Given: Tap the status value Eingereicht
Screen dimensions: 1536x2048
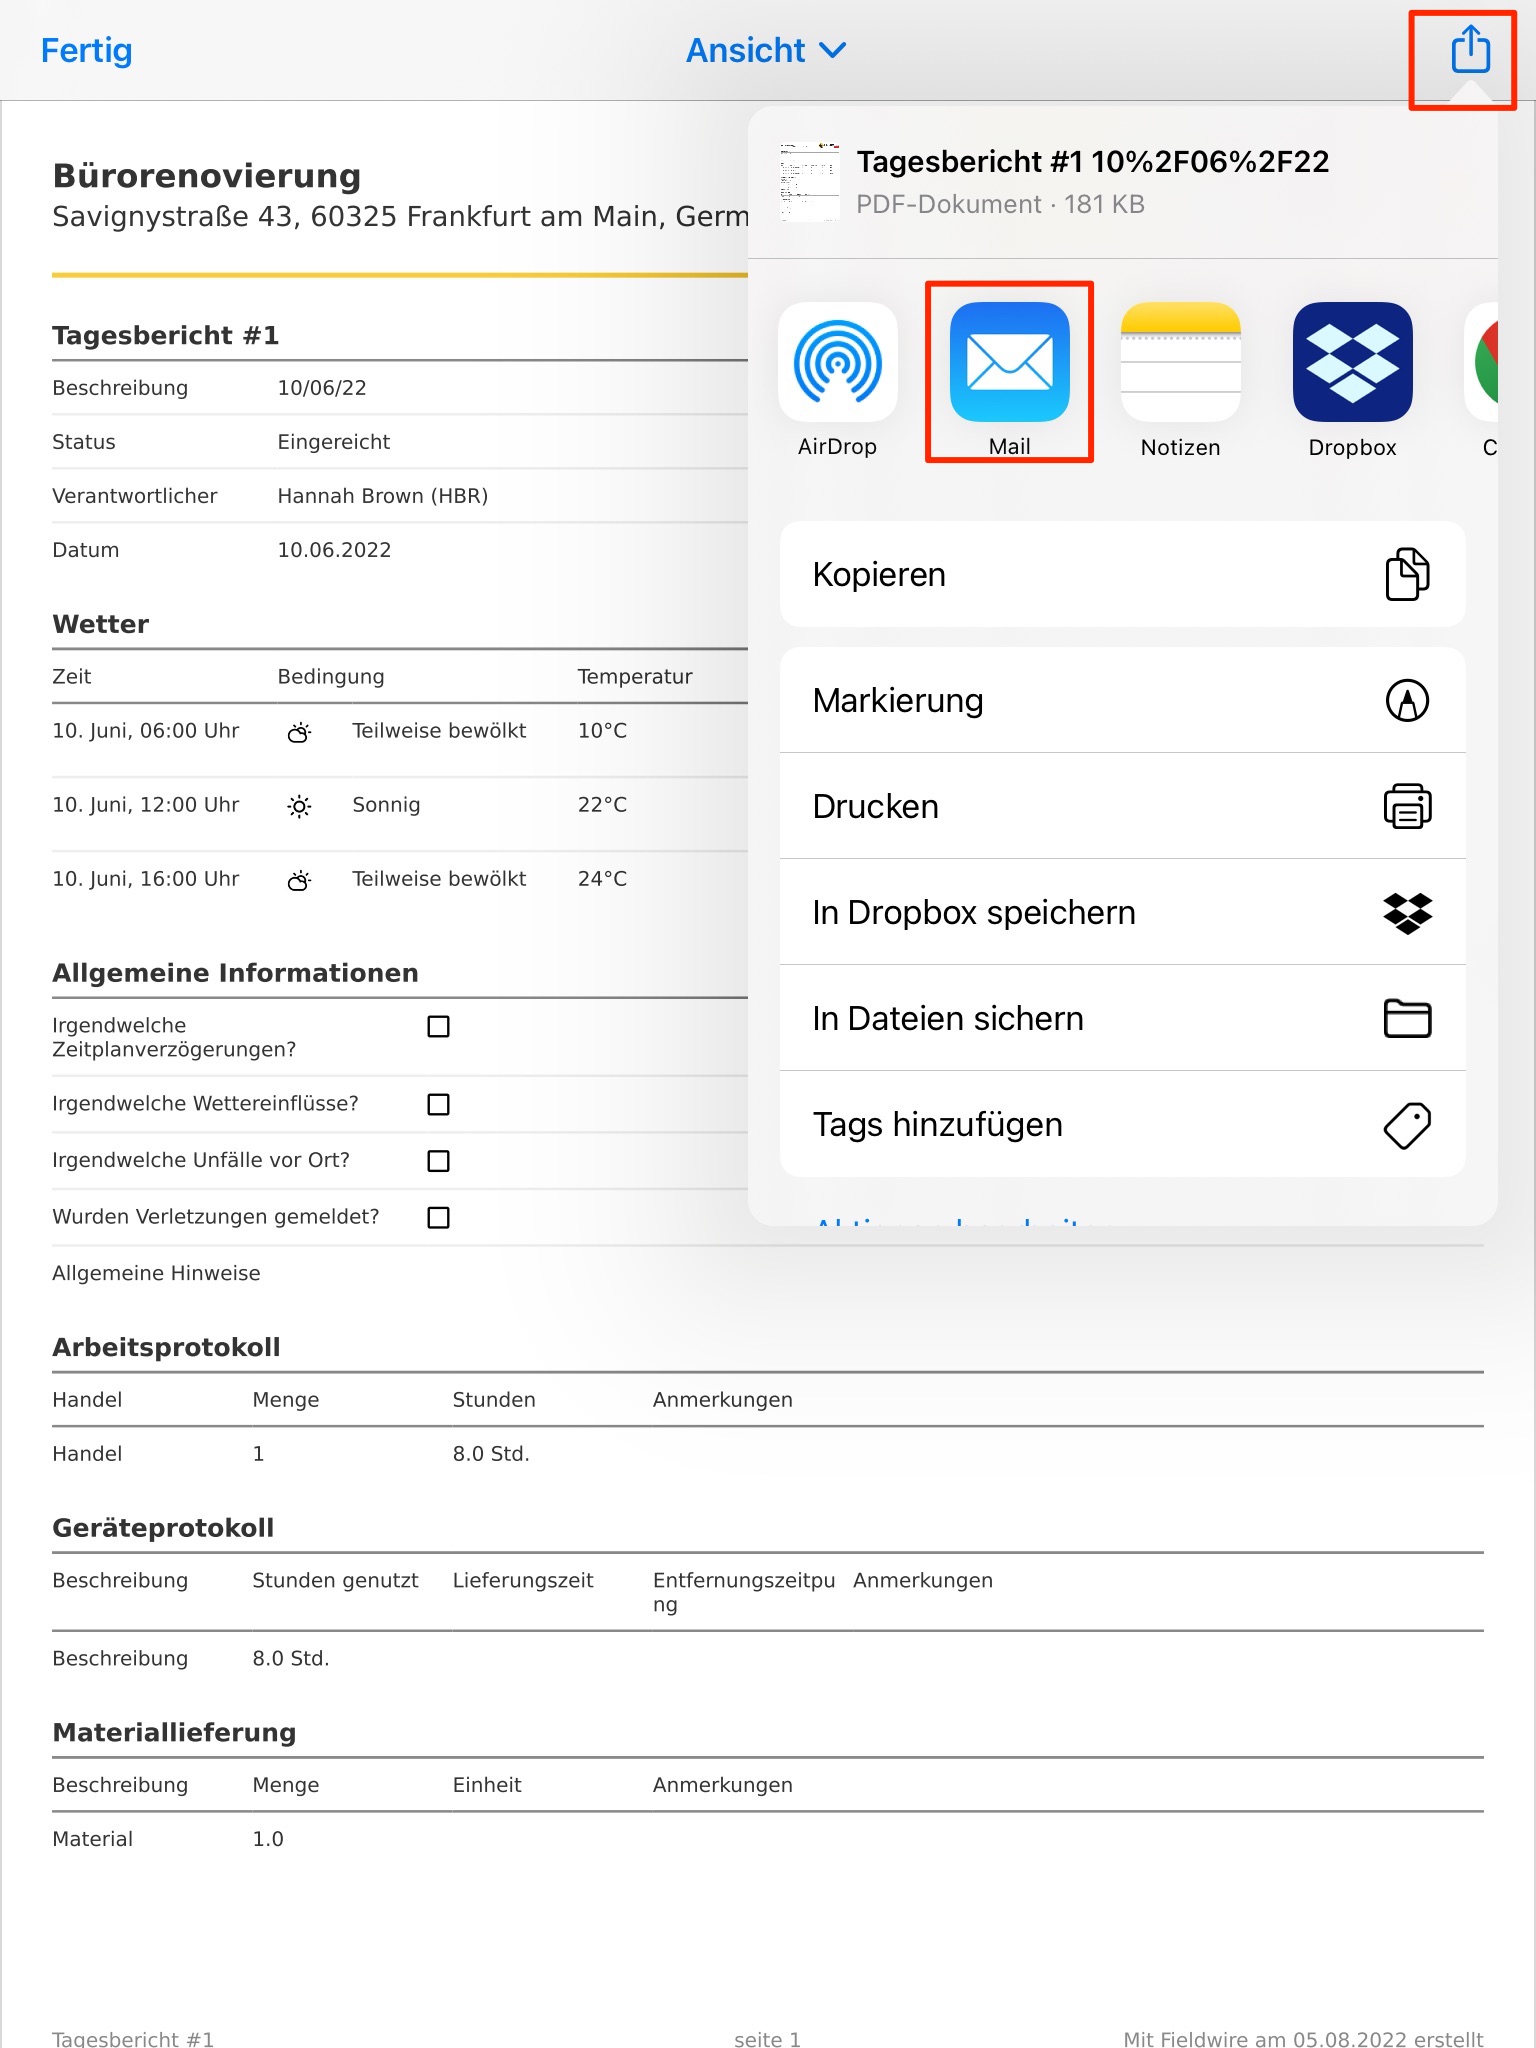Looking at the screenshot, I should (333, 442).
